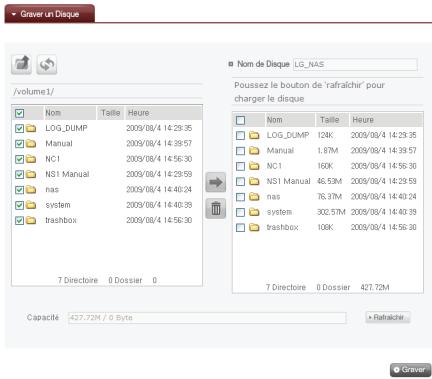The height and width of the screenshot is (379, 432).
Task: Click the 76.37M size of nas
Action: (329, 196)
